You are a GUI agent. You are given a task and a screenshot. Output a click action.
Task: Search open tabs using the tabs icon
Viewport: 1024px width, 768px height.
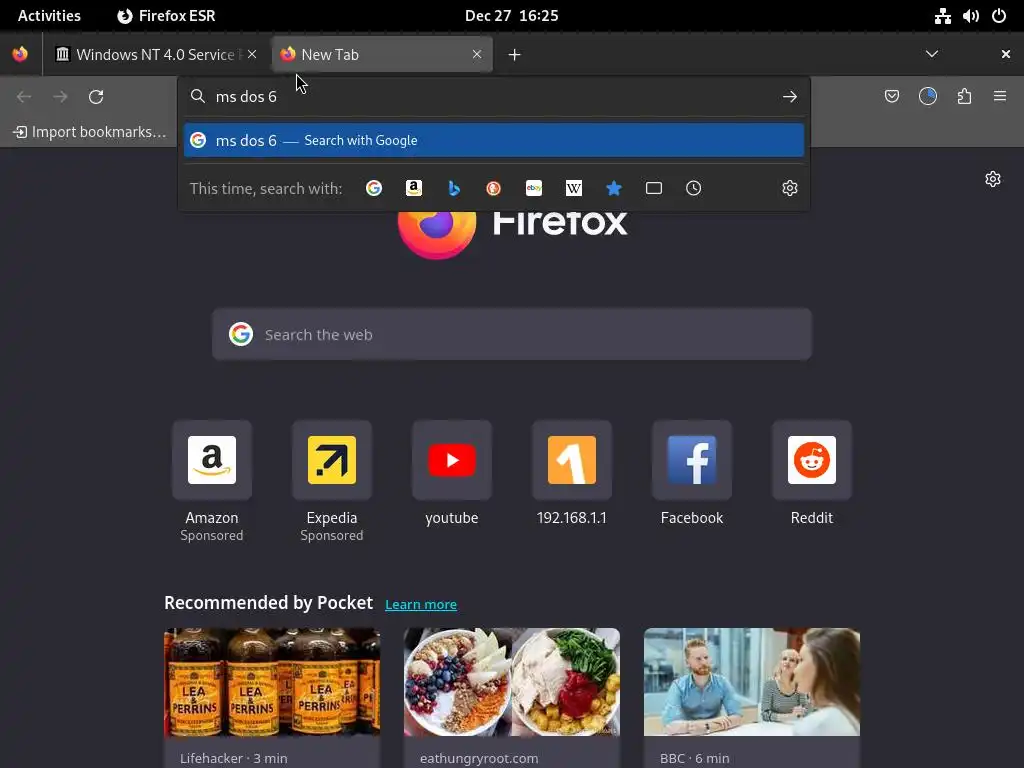654,188
